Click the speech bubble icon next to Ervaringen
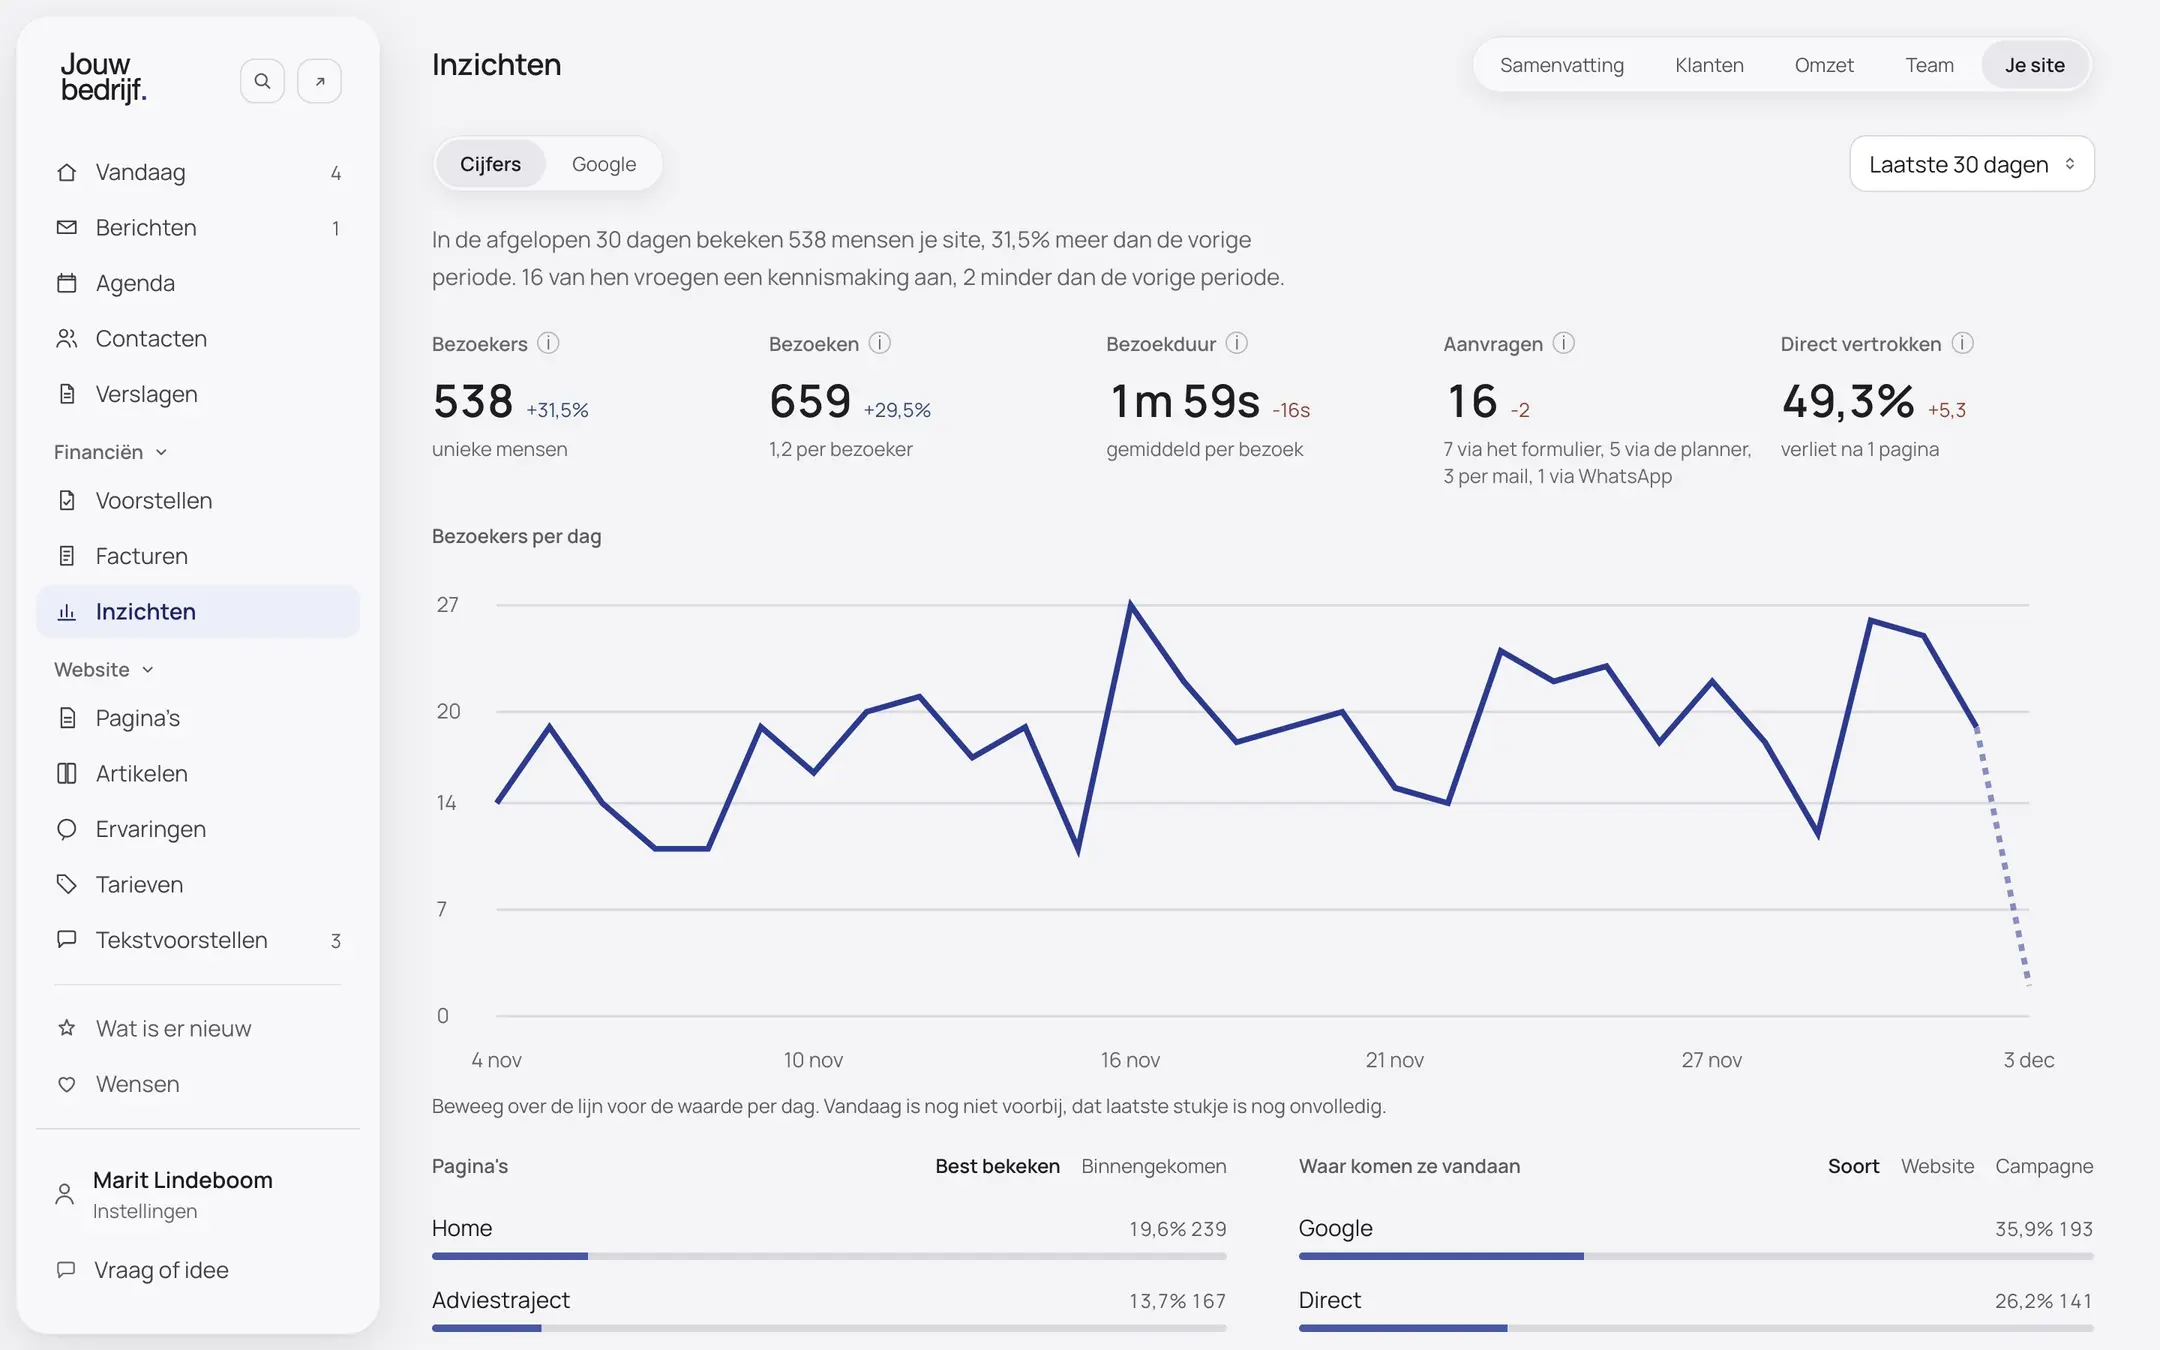 [67, 829]
